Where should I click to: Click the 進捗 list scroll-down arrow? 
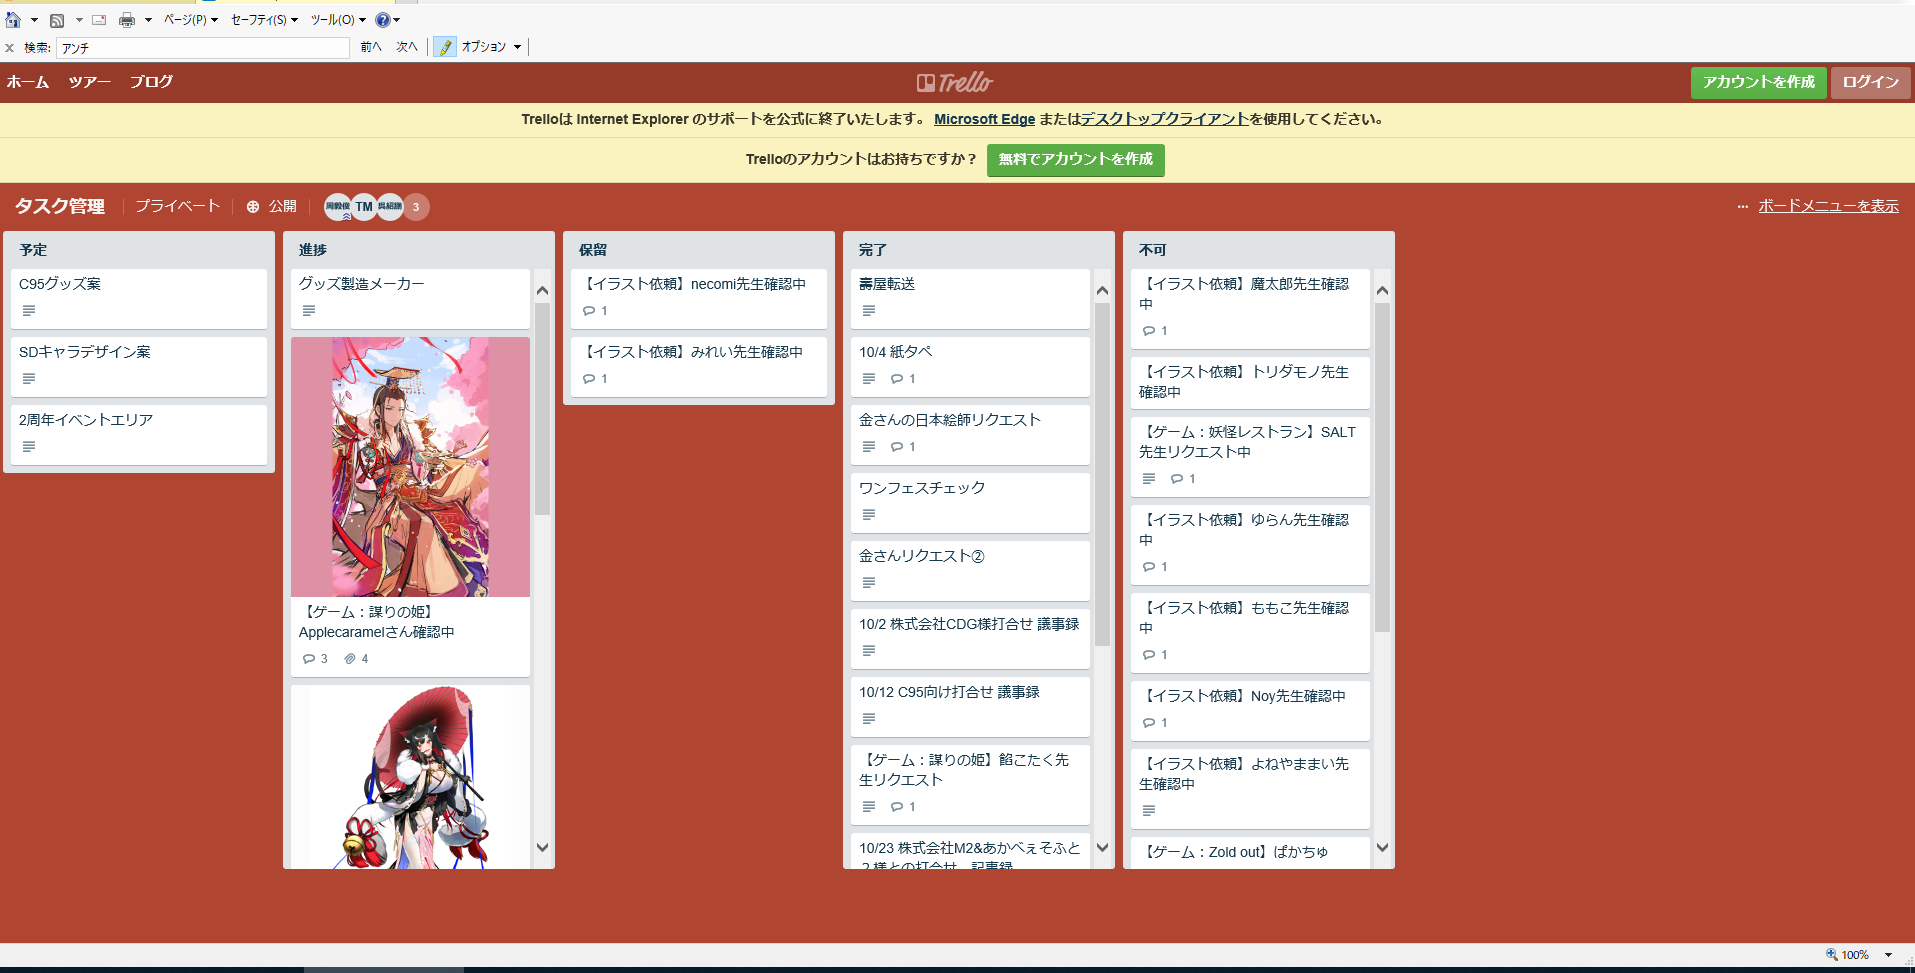pyautogui.click(x=543, y=847)
